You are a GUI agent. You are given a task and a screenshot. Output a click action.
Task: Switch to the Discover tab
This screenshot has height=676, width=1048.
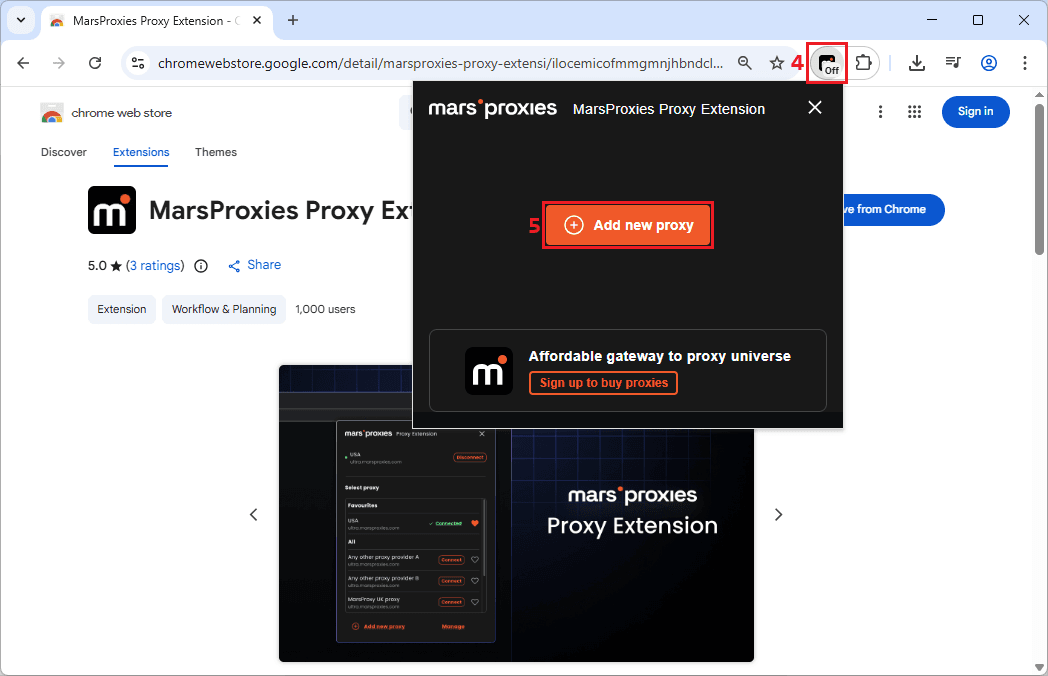click(x=64, y=152)
